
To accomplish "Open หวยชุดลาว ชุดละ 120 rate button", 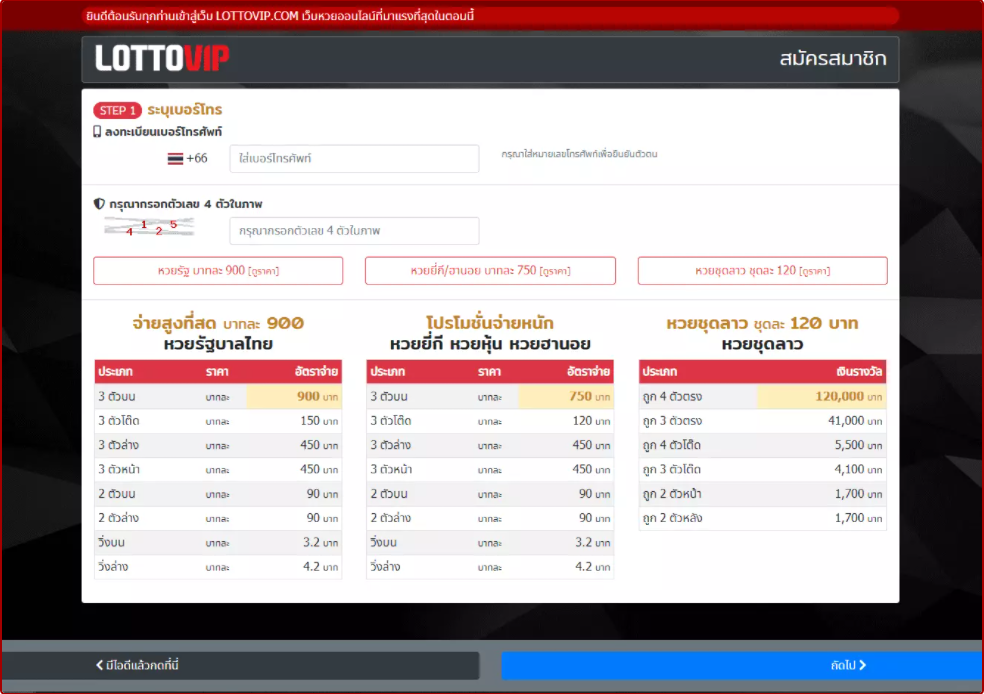I will pyautogui.click(x=762, y=270).
